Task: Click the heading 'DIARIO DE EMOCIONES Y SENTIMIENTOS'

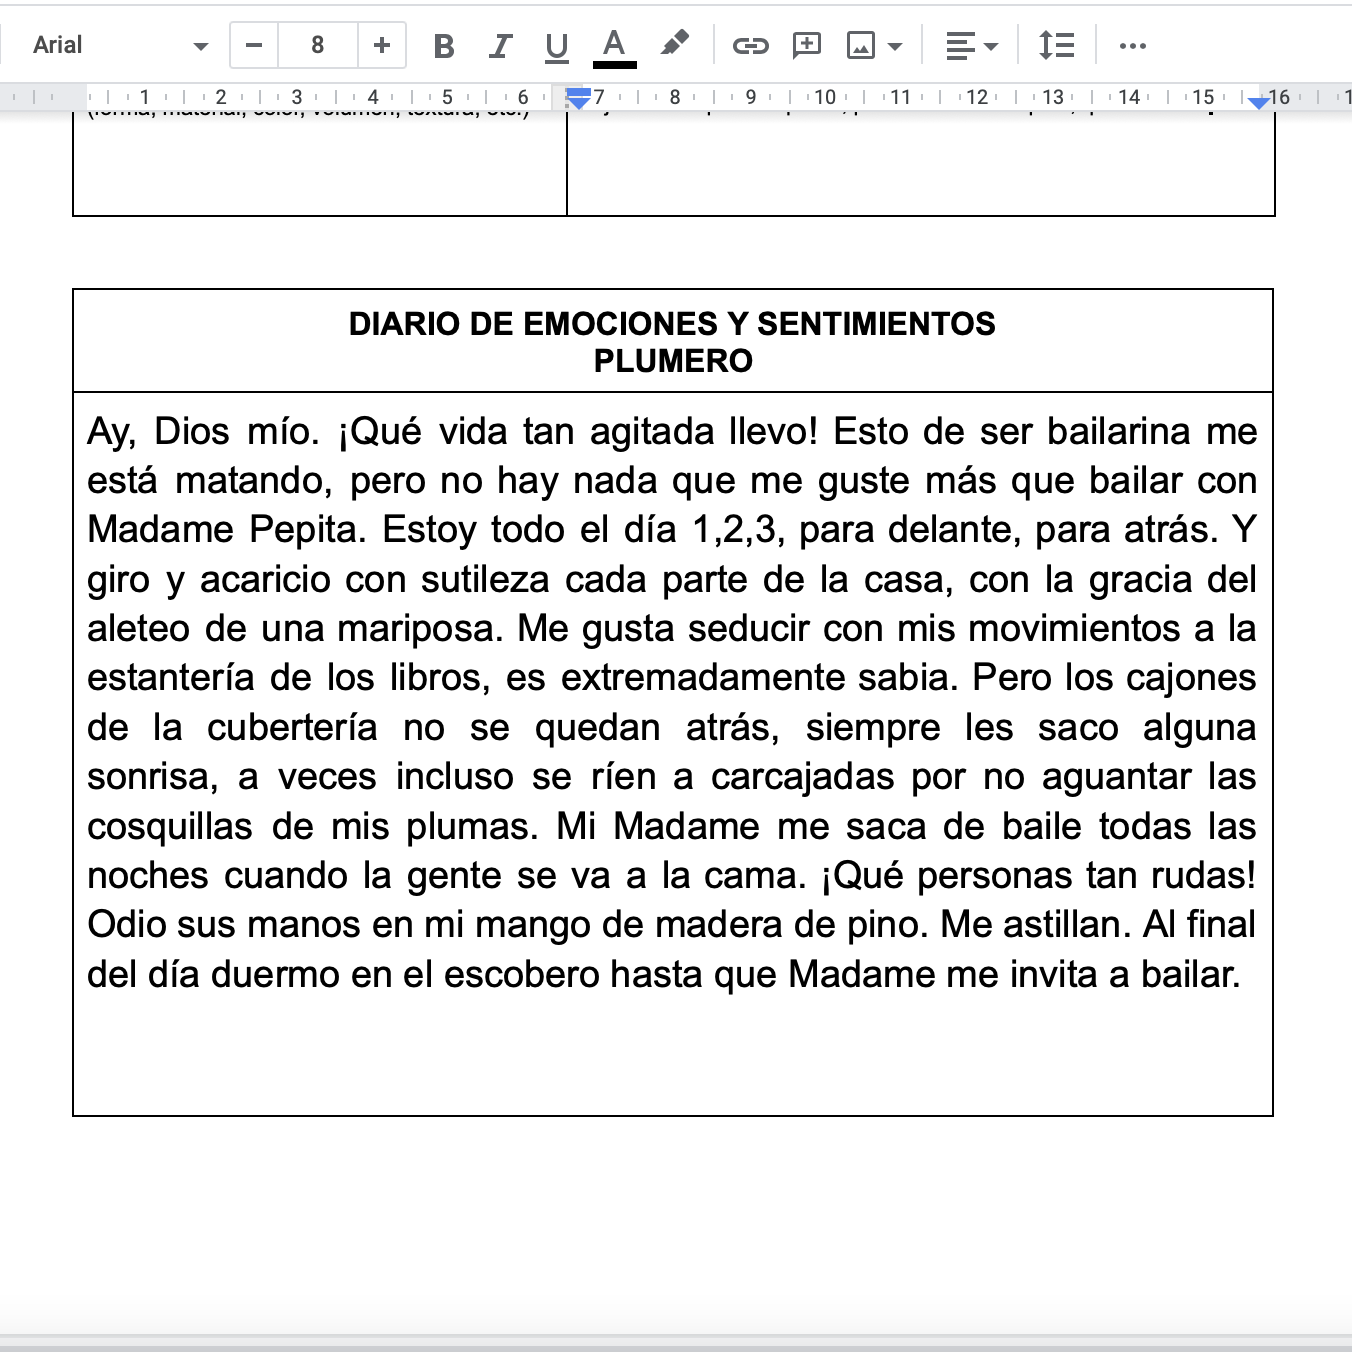Action: point(672,324)
